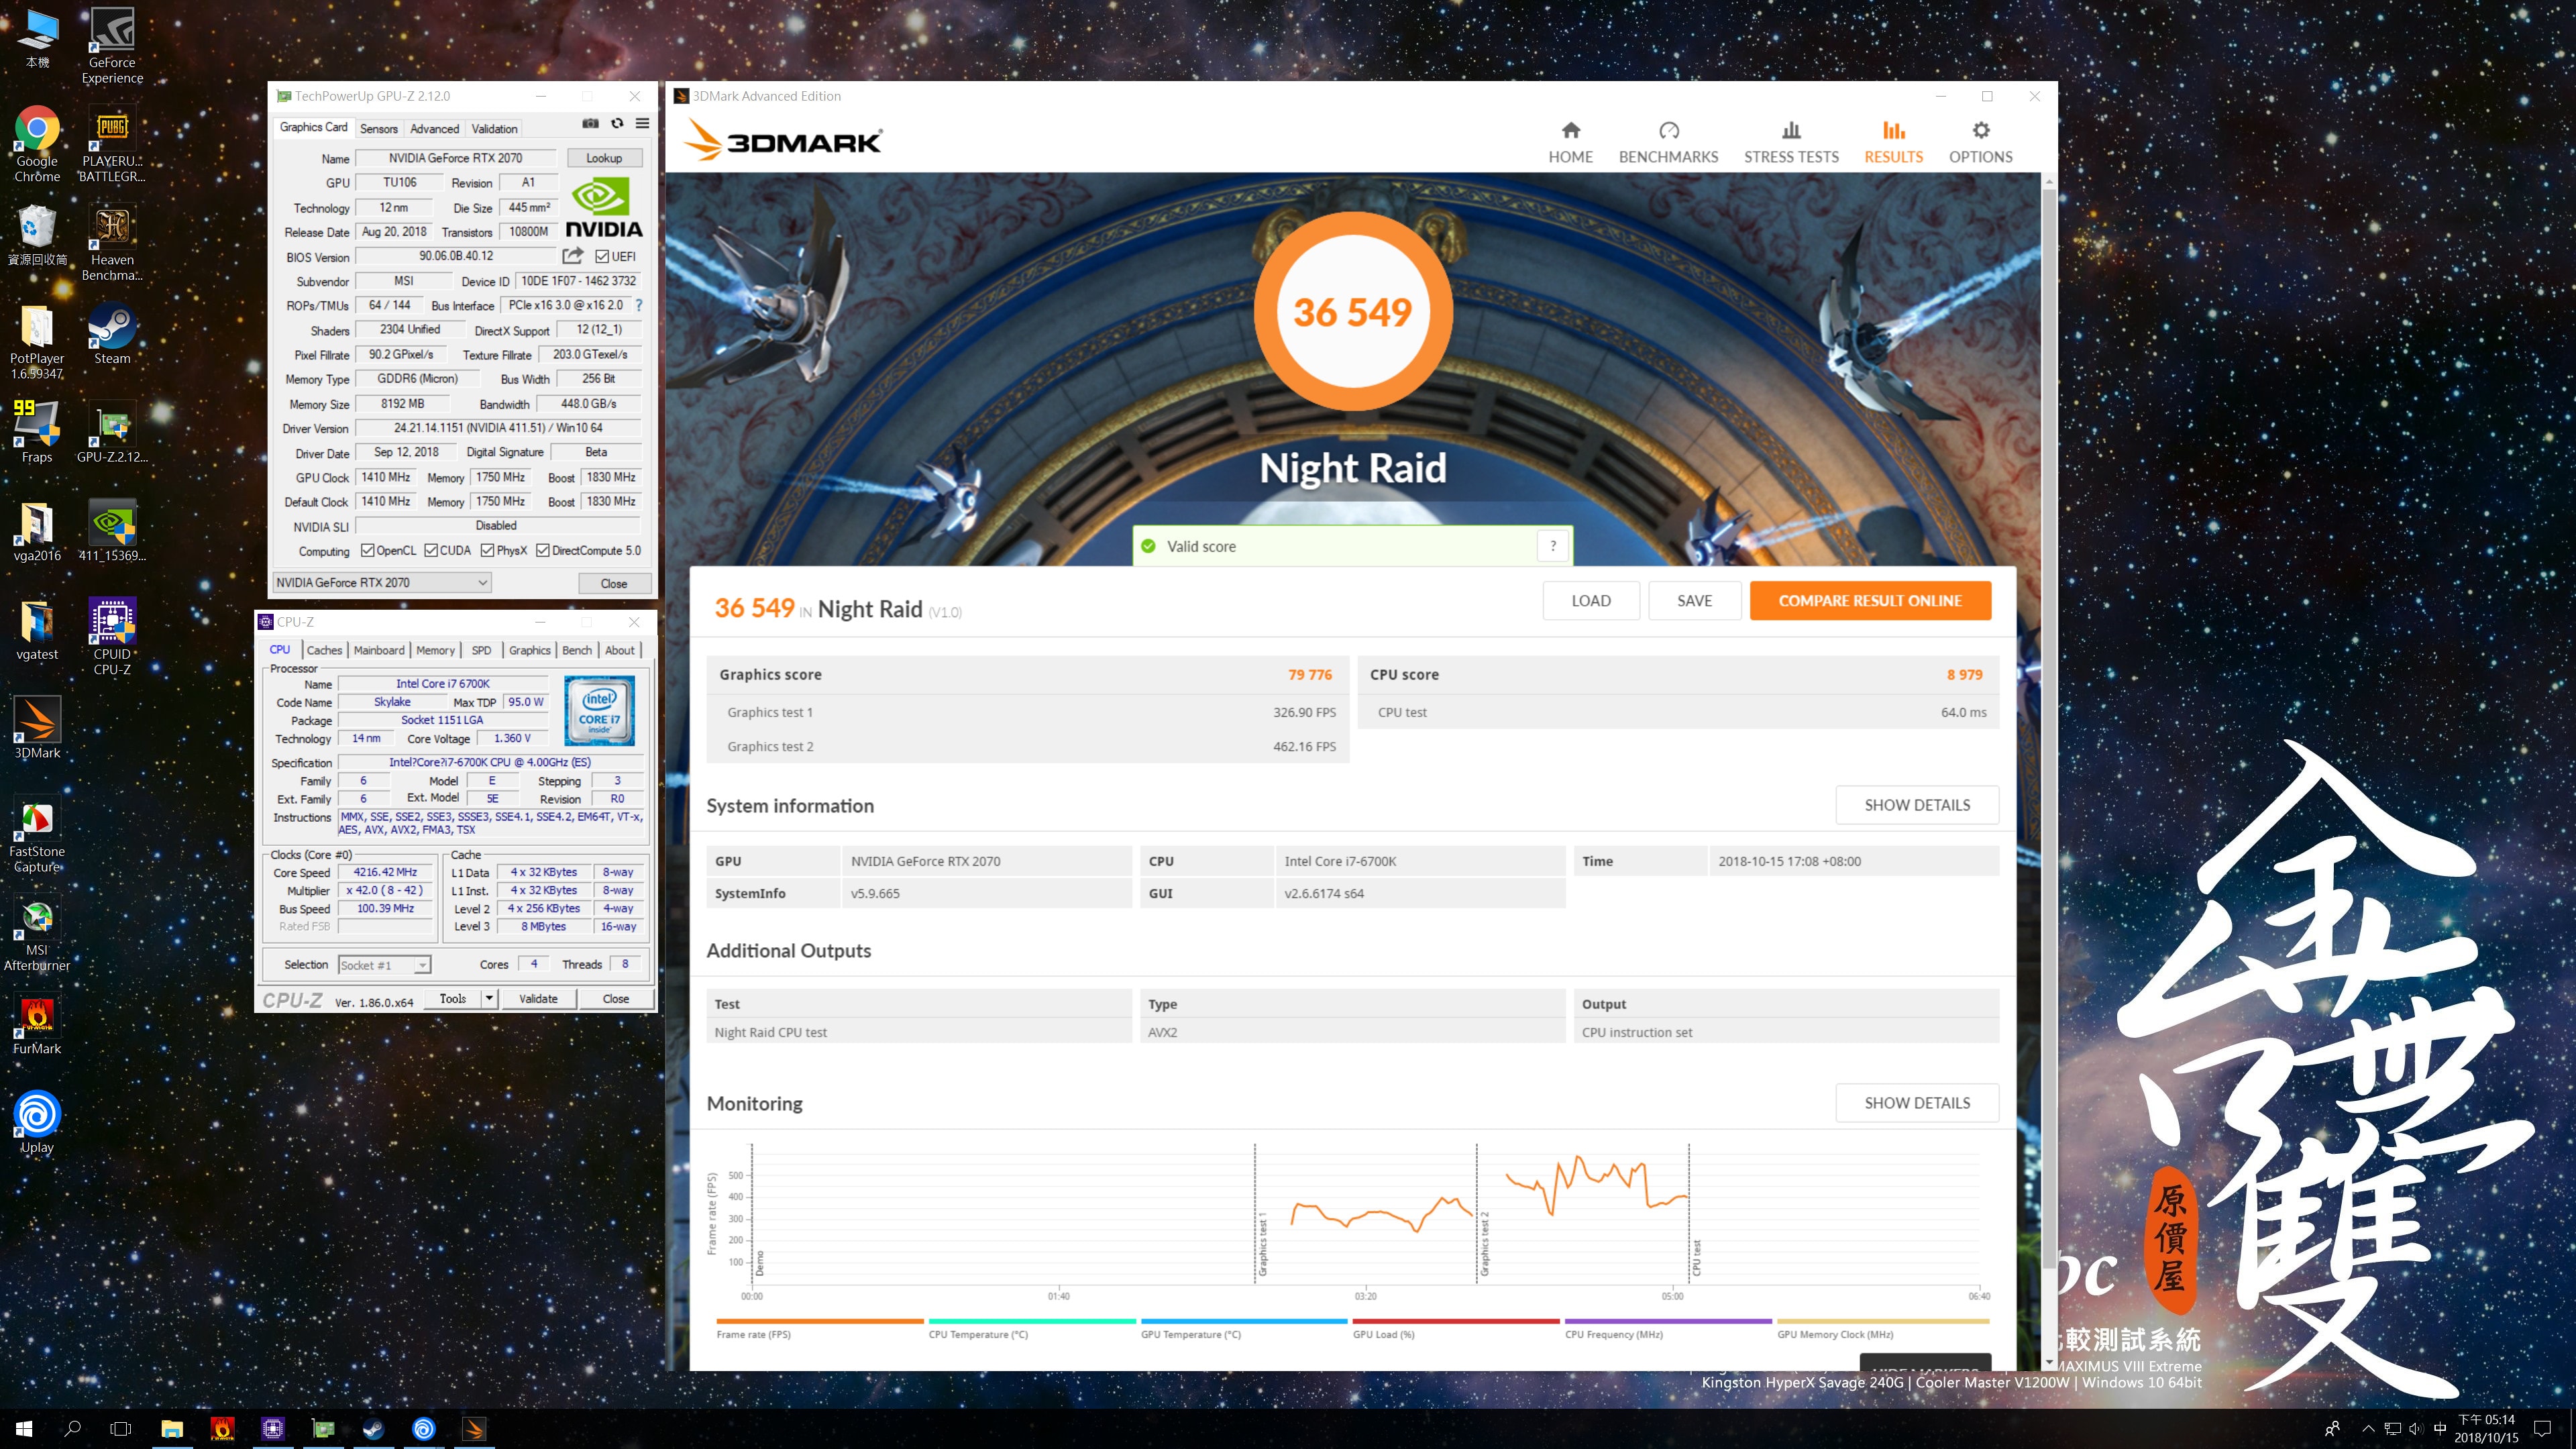Switch to the Sensors tab in GPU-Z
Image resolution: width=2576 pixels, height=1449 pixels.
pyautogui.click(x=378, y=129)
